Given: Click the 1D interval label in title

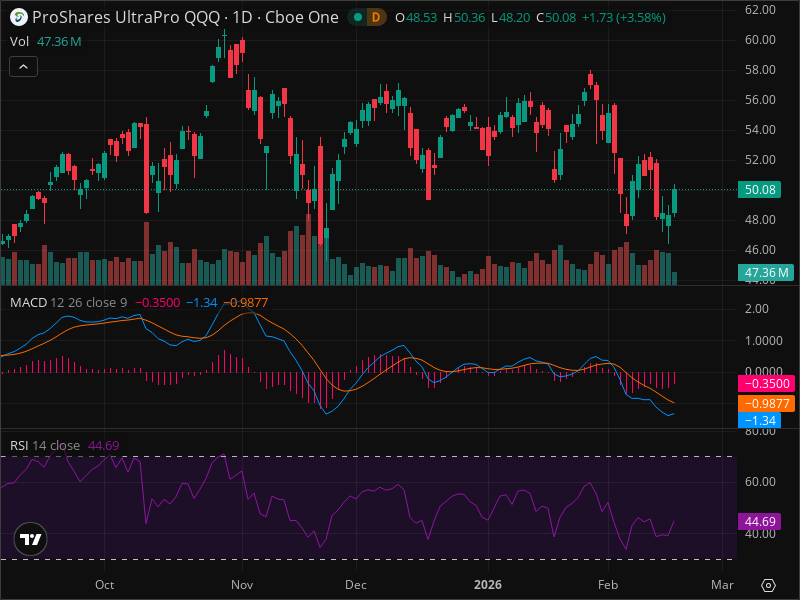Looking at the screenshot, I should click(242, 17).
